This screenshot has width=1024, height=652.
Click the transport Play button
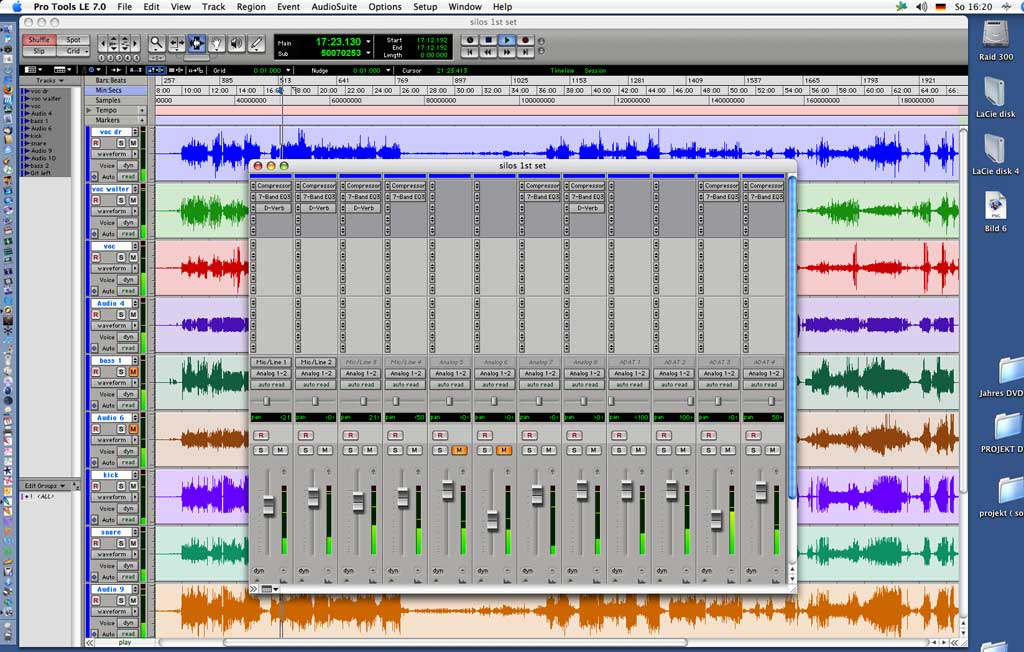tap(506, 40)
